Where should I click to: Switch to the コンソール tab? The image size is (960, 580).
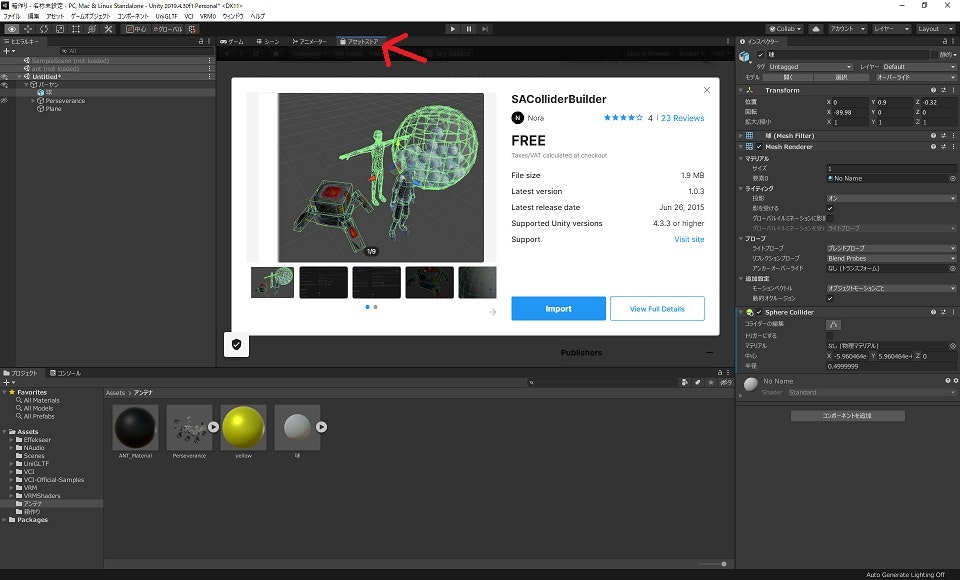coord(65,373)
